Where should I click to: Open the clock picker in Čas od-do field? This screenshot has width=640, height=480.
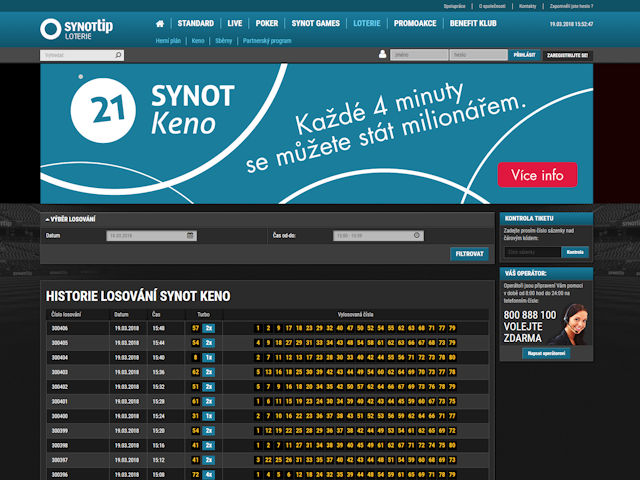pos(417,236)
